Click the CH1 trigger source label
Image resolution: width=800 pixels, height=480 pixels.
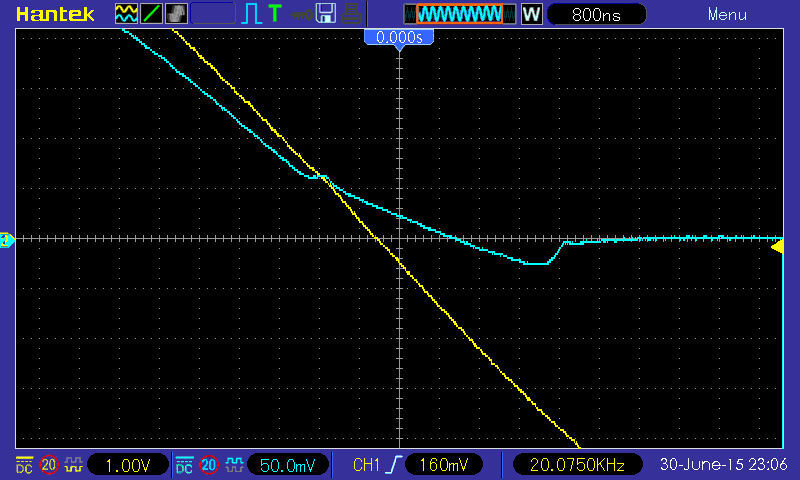coord(366,465)
